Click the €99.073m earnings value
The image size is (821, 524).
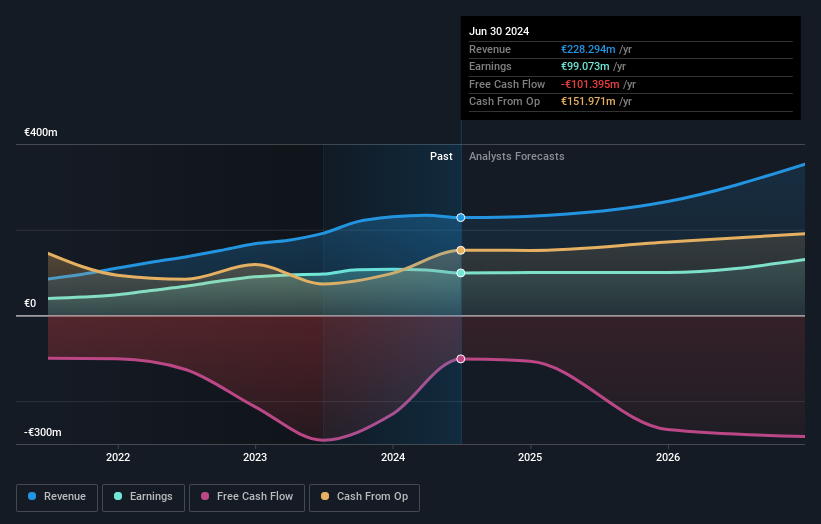tap(585, 66)
